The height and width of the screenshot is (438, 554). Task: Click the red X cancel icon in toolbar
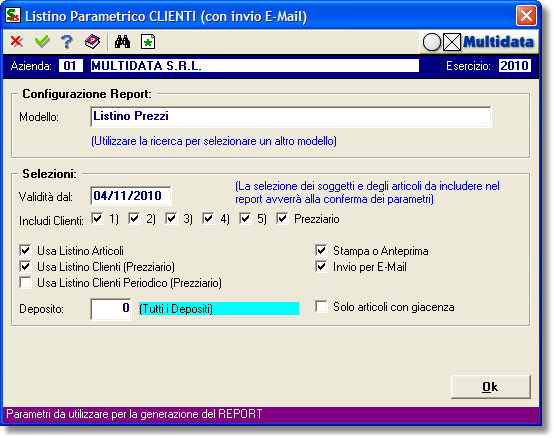coord(17,42)
